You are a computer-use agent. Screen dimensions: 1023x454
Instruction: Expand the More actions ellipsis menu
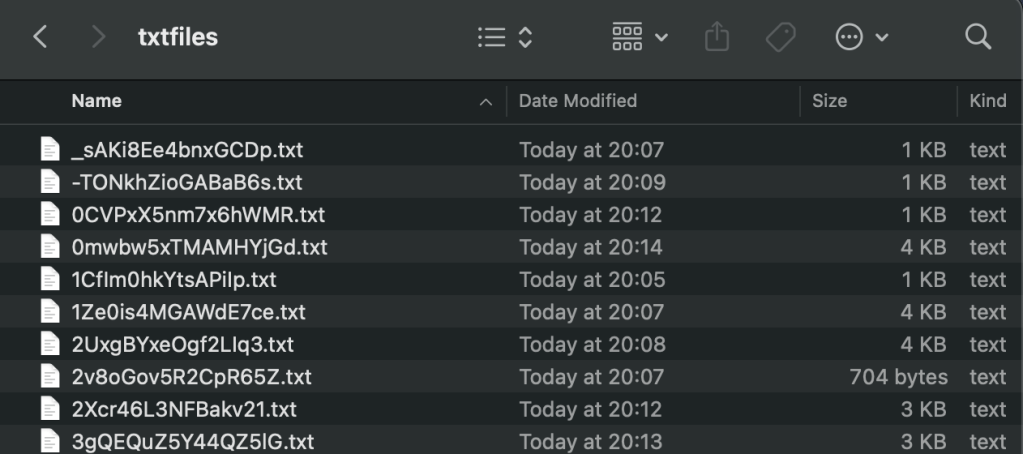tap(861, 38)
